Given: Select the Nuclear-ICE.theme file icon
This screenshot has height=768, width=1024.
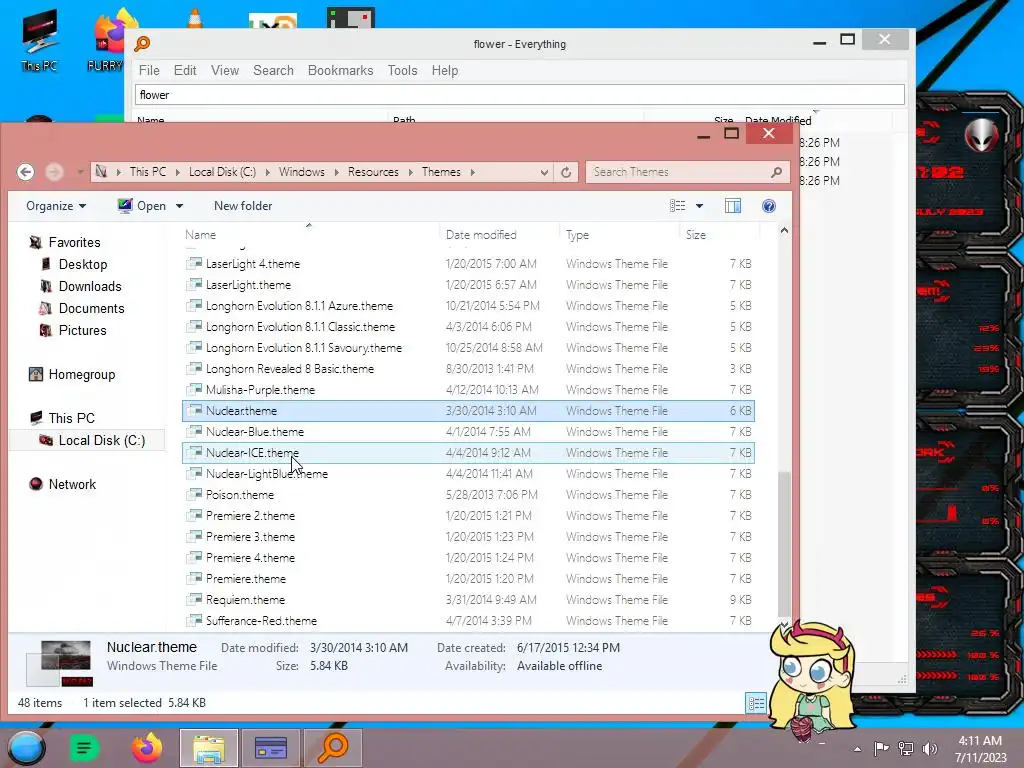Looking at the screenshot, I should coord(193,453).
